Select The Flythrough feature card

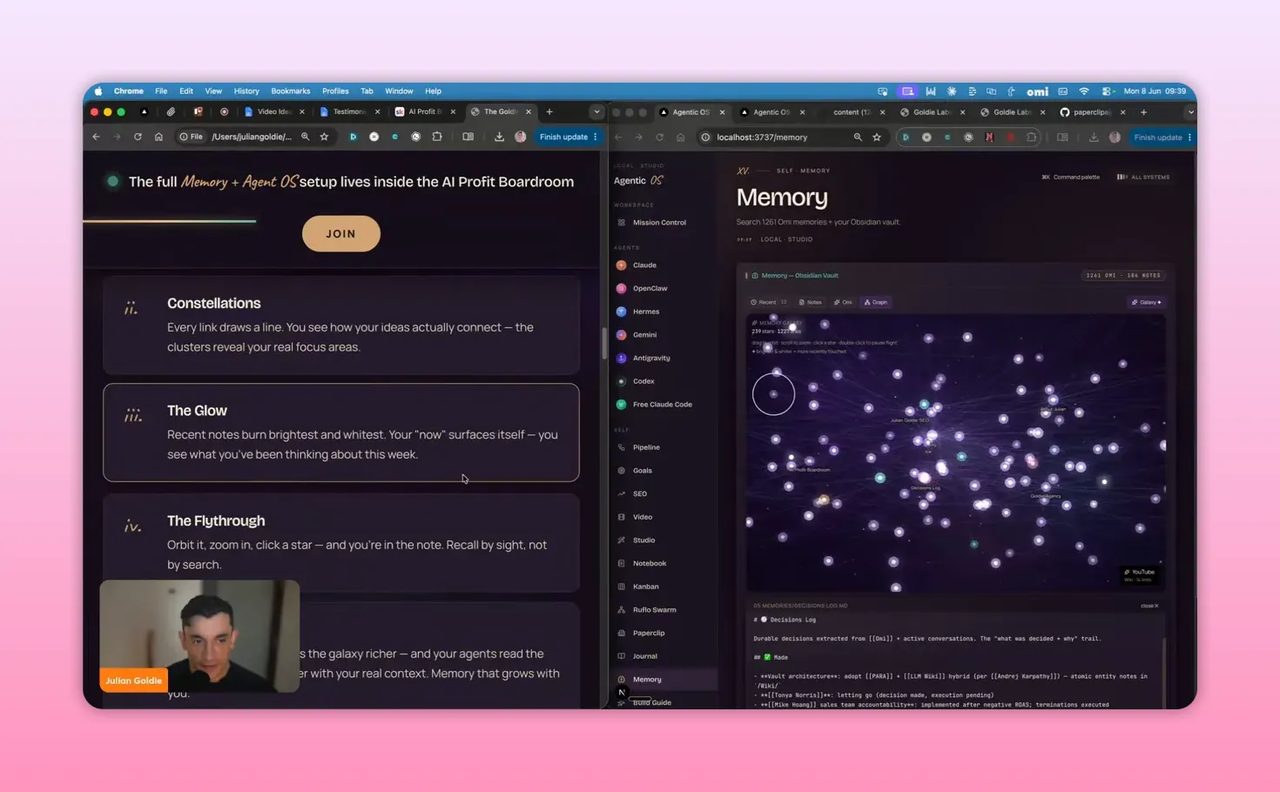click(x=341, y=542)
